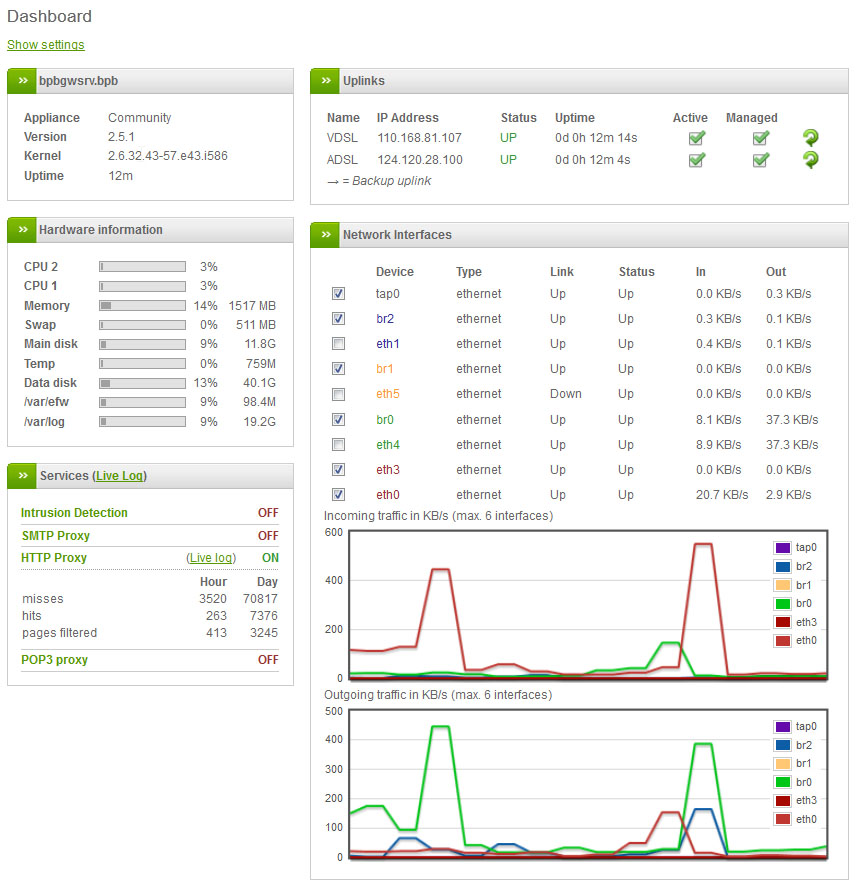Screen dimensions: 858x886
Task: Click the eth0 red swatch in outgoing legend
Action: 782,819
